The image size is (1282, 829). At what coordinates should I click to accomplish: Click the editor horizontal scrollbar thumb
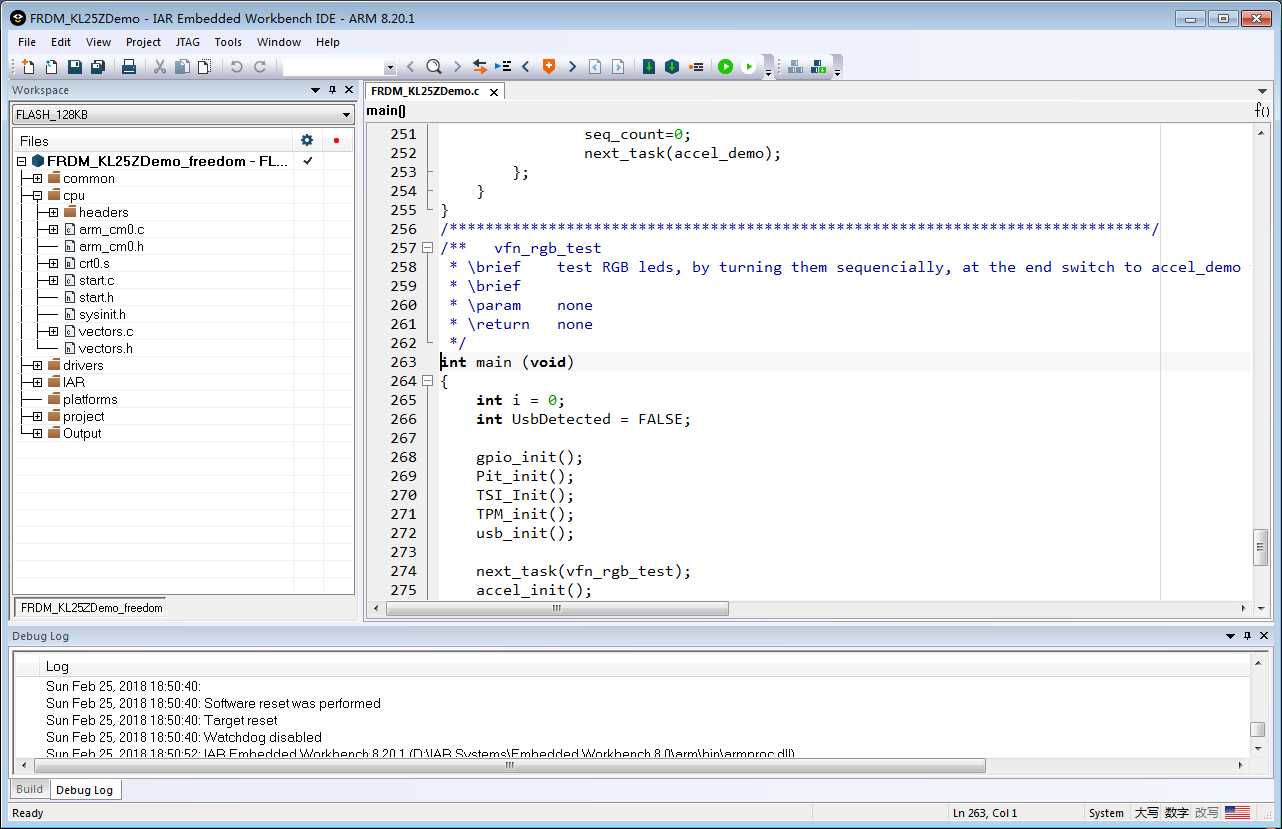pos(558,608)
